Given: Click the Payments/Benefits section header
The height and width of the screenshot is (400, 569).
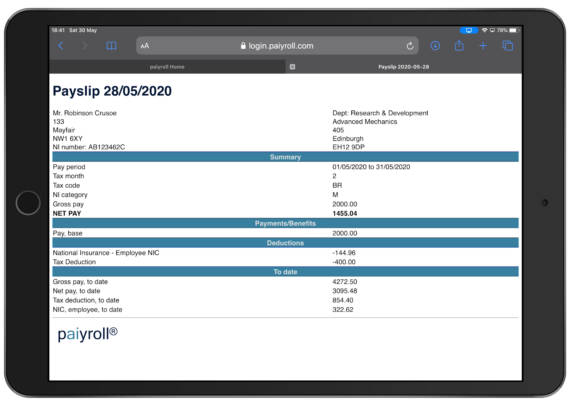Looking at the screenshot, I should 285,223.
